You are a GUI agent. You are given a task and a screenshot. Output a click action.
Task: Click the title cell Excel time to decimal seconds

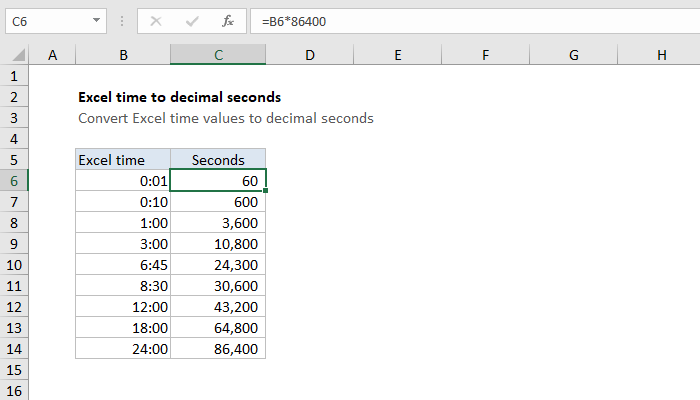coord(179,97)
